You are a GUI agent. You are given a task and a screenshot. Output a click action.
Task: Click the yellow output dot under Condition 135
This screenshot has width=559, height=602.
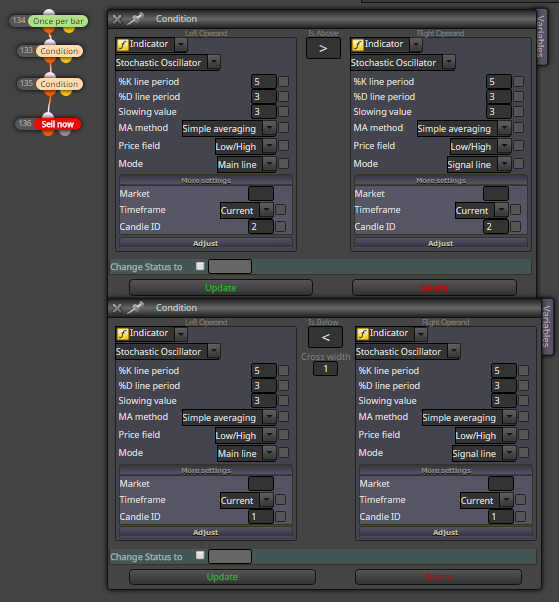(x=66, y=93)
